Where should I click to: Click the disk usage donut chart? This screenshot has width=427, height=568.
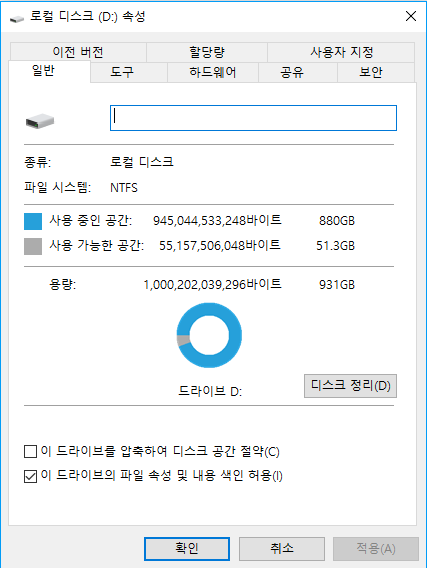209,335
